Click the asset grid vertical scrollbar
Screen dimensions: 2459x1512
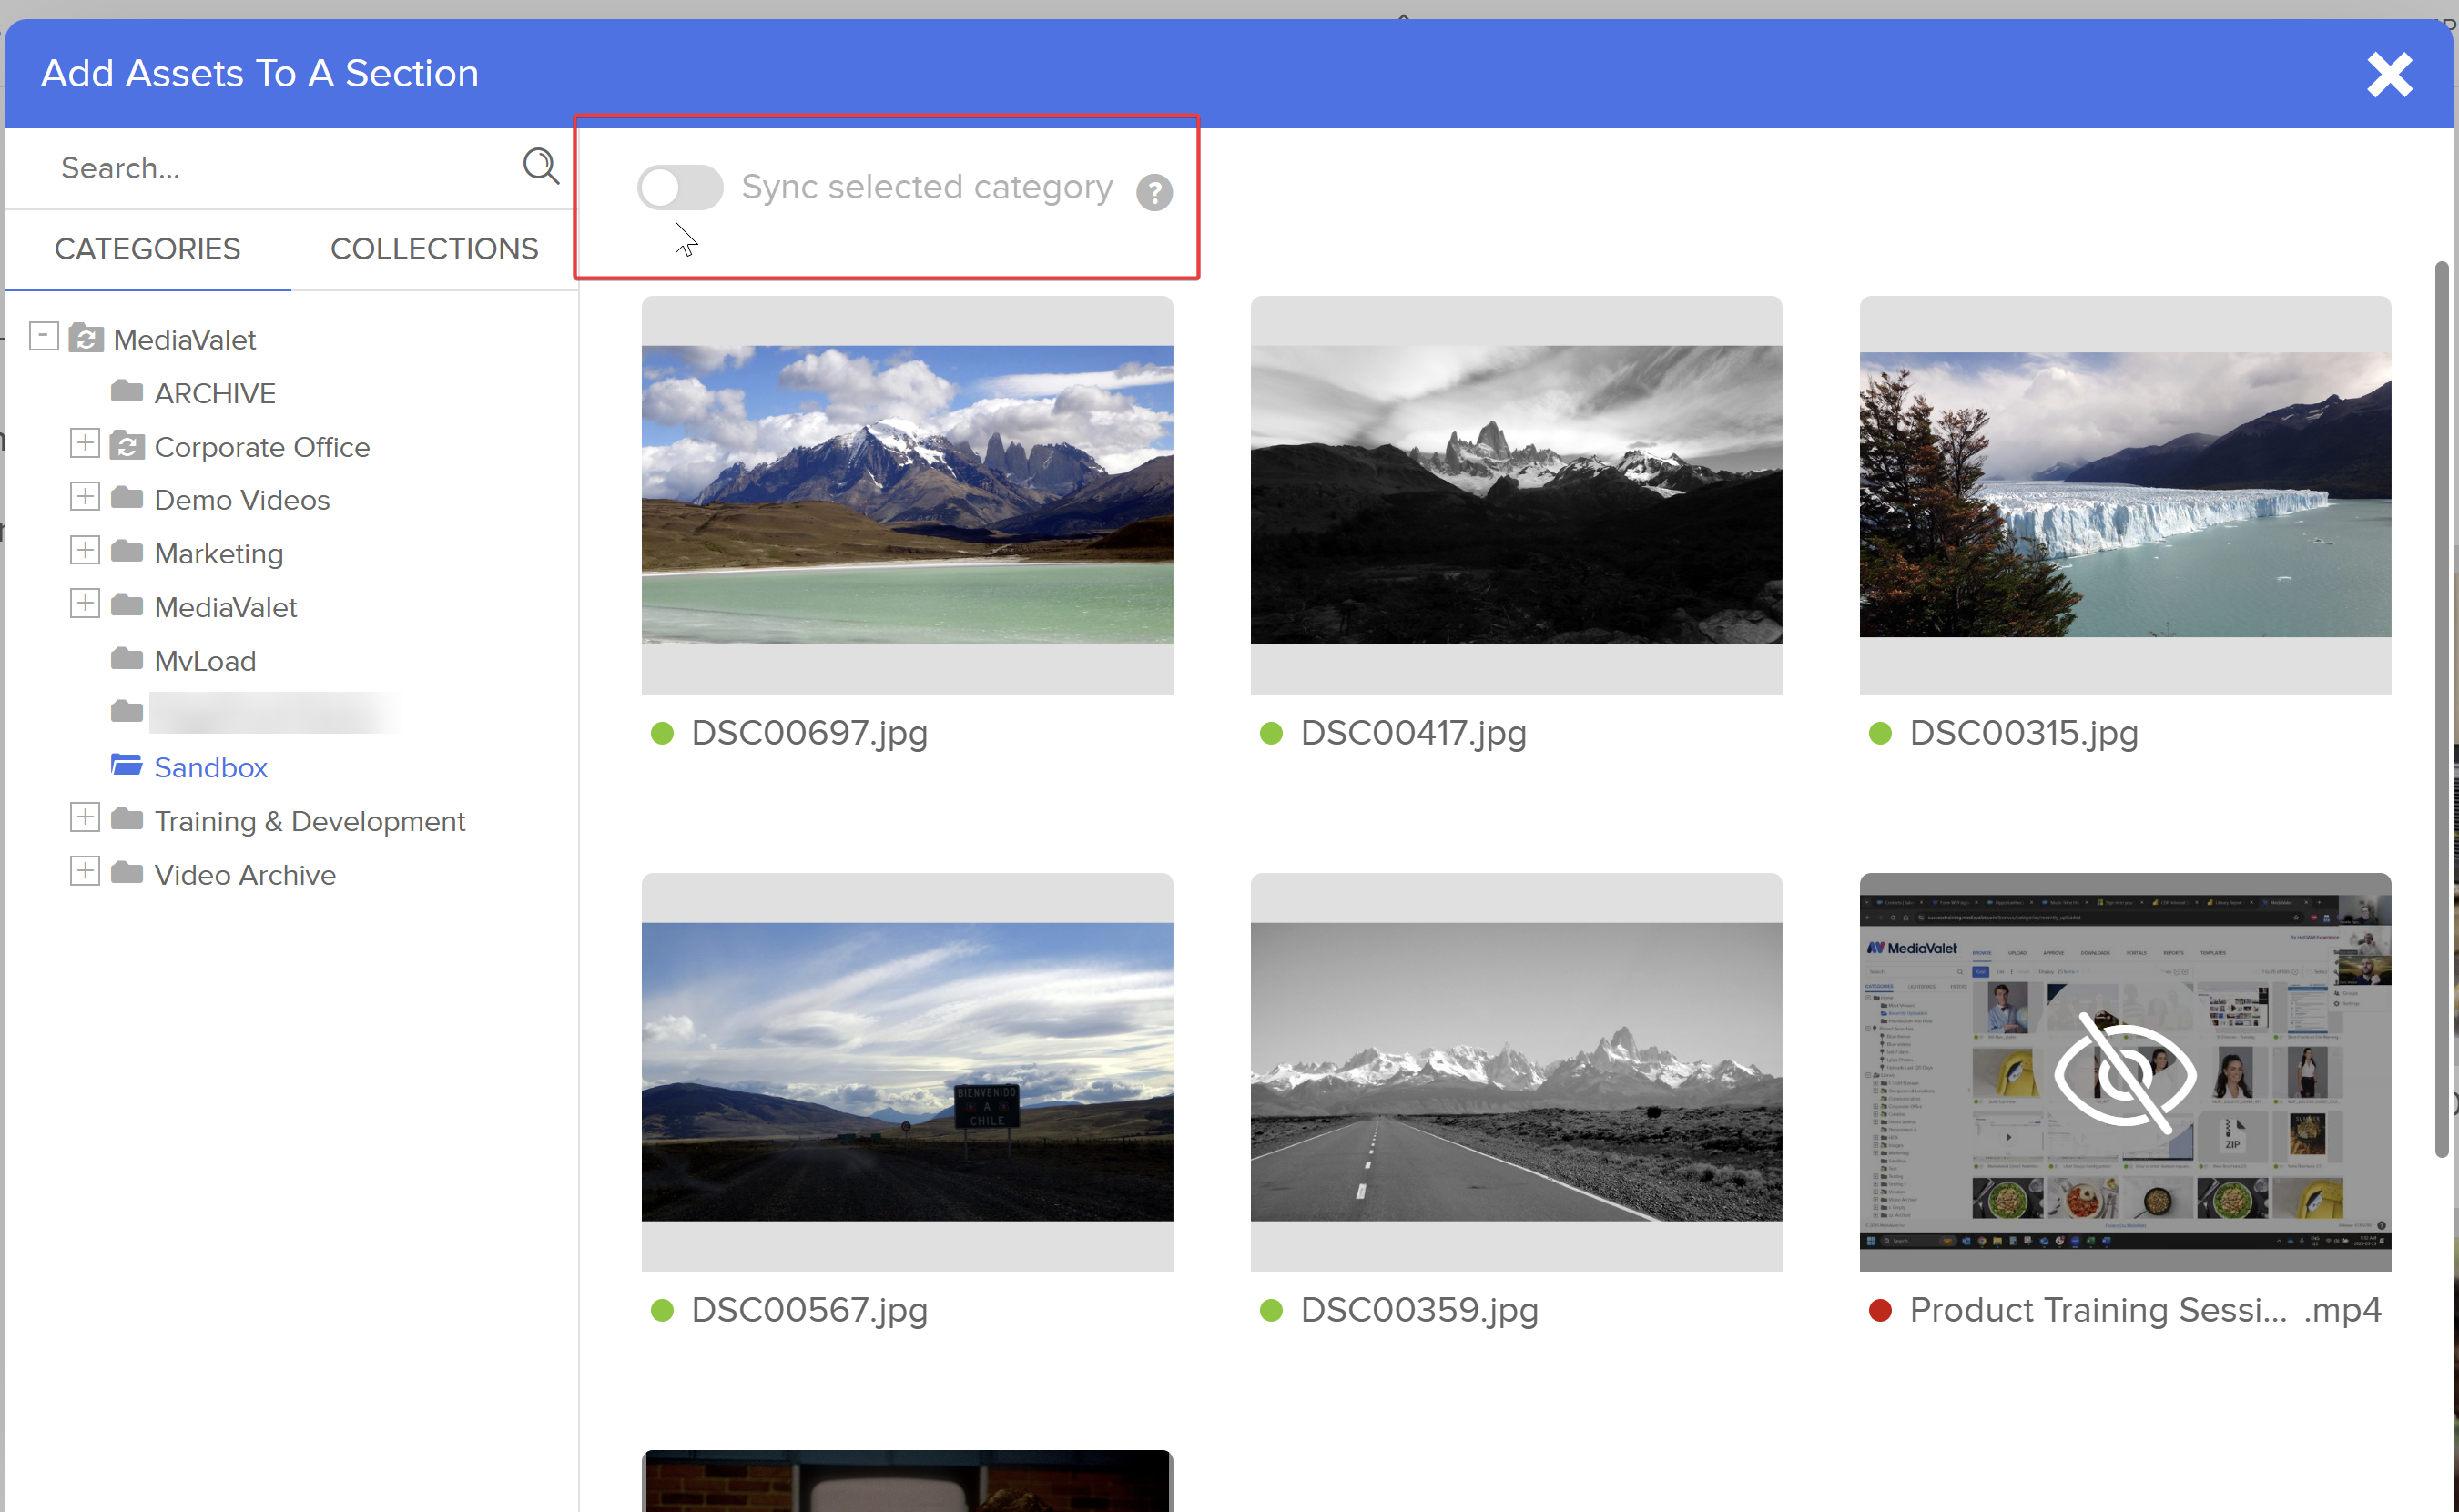point(2441,710)
